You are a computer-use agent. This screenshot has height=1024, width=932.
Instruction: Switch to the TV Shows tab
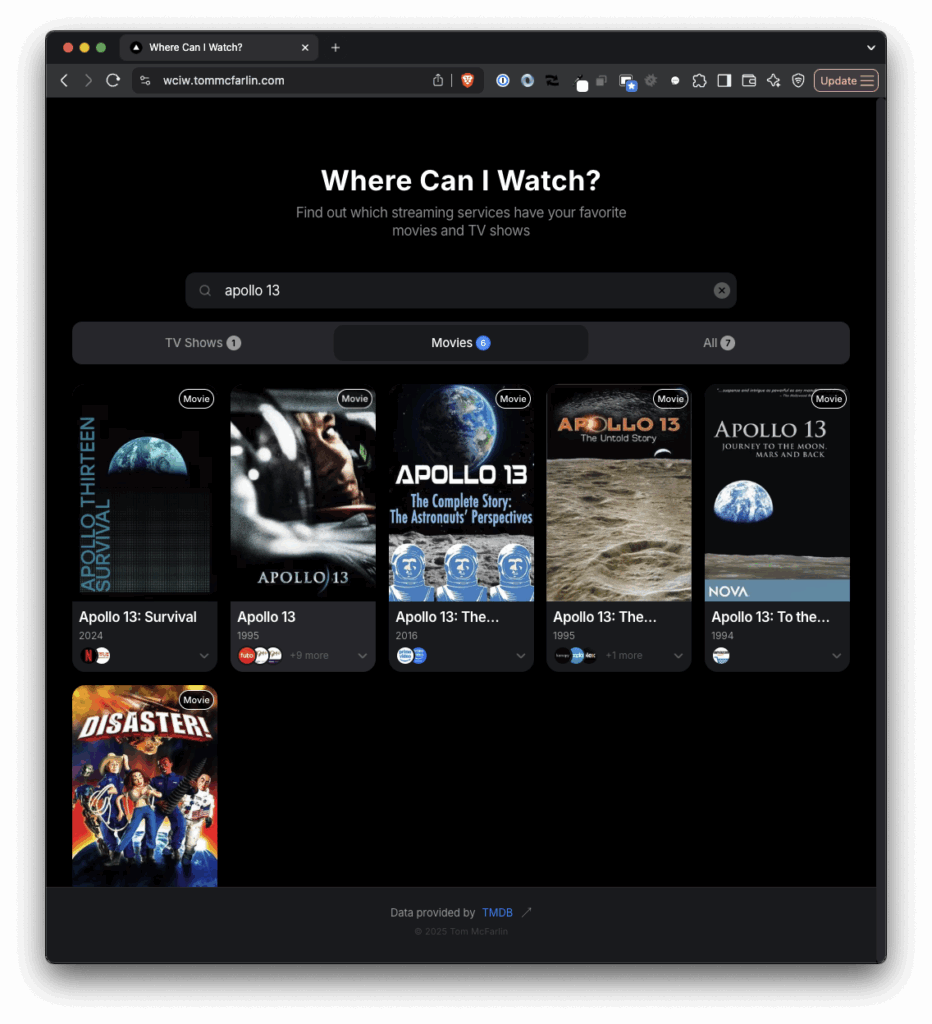pyautogui.click(x=203, y=343)
